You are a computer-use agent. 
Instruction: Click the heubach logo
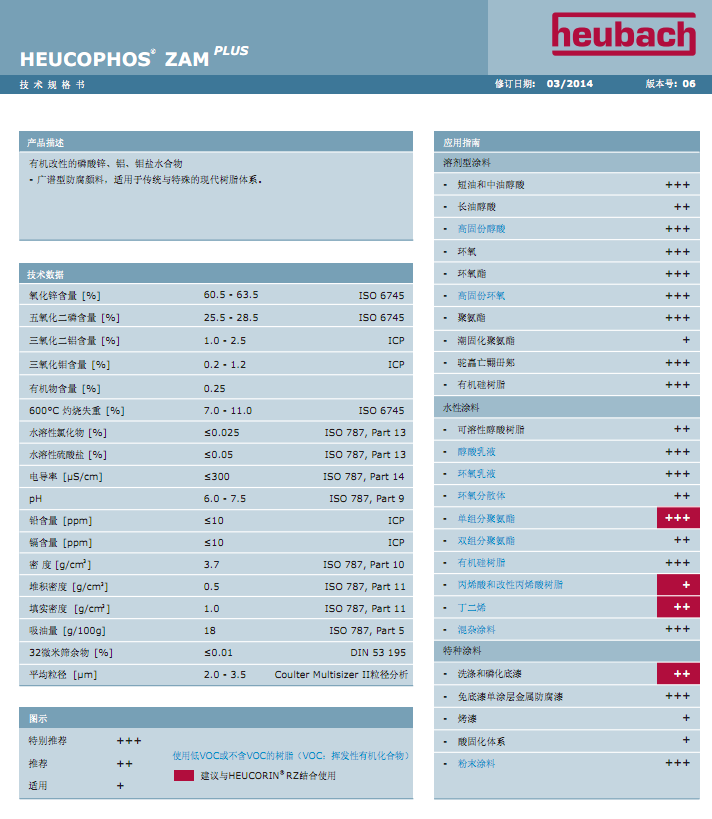click(622, 35)
